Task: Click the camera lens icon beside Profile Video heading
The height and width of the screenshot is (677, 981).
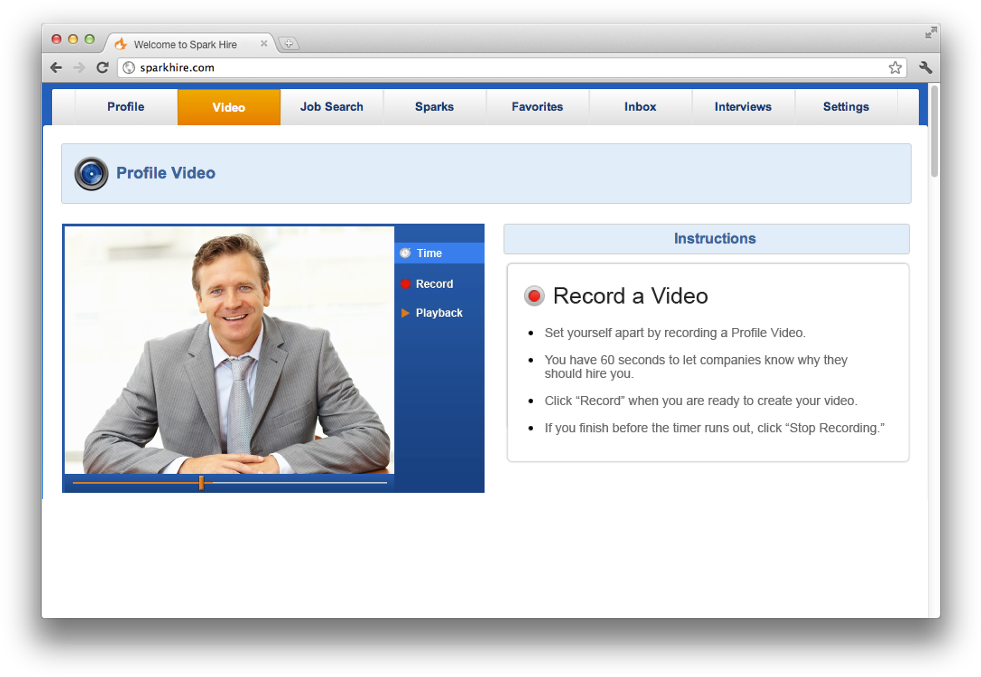Action: click(91, 173)
